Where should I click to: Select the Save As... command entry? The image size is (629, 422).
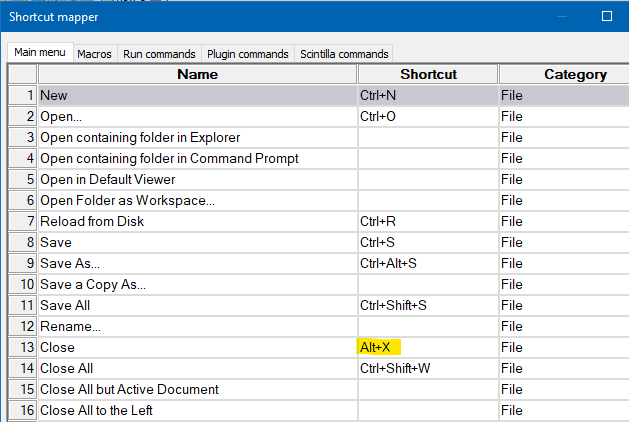(x=197, y=263)
